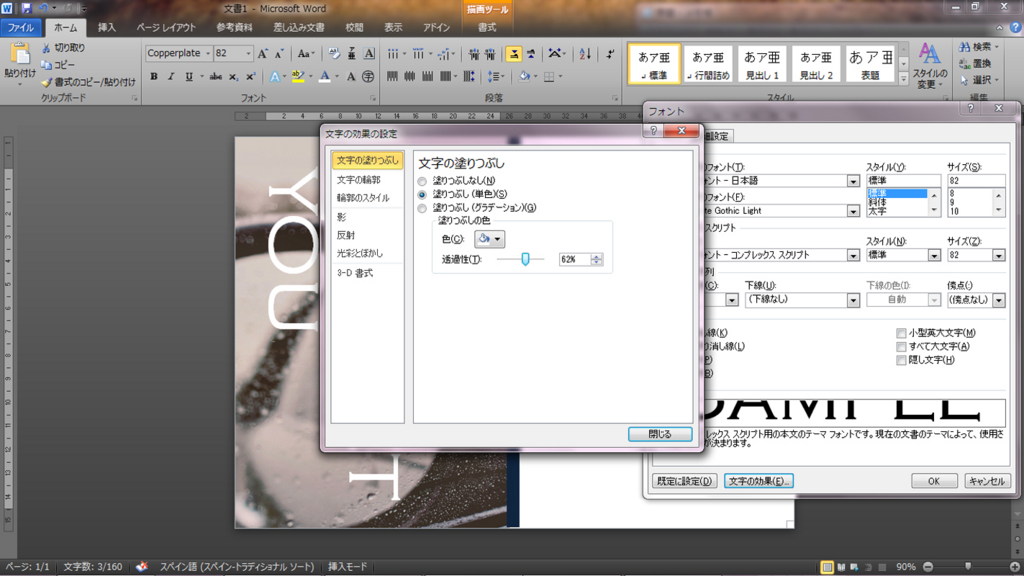Switch to References (参考資料) tab
This screenshot has height=576, width=1024.
pos(234,27)
